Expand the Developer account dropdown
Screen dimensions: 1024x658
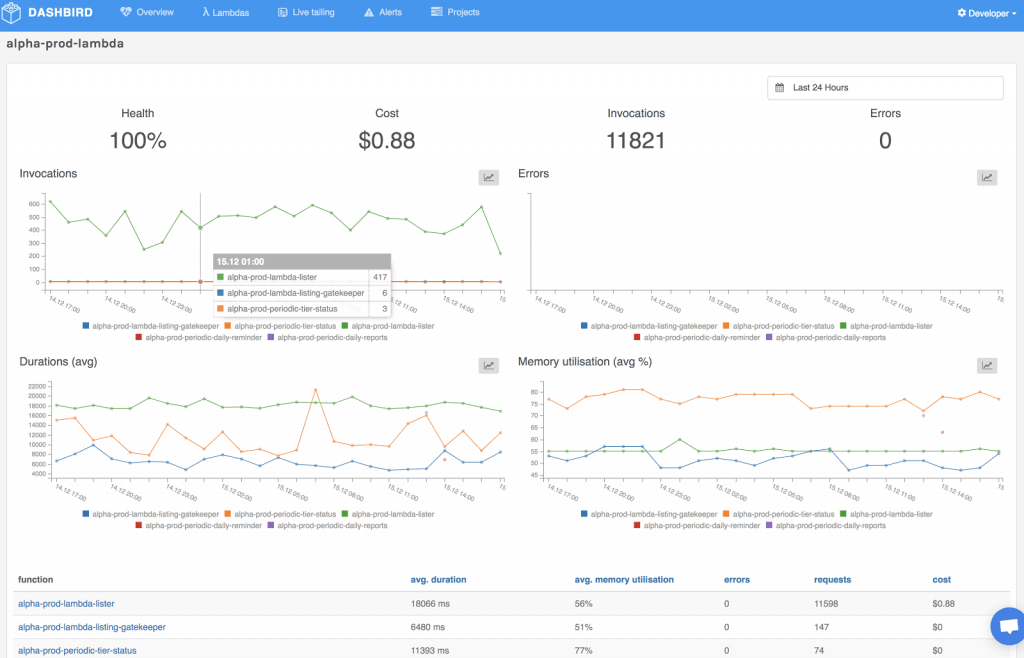tap(987, 13)
